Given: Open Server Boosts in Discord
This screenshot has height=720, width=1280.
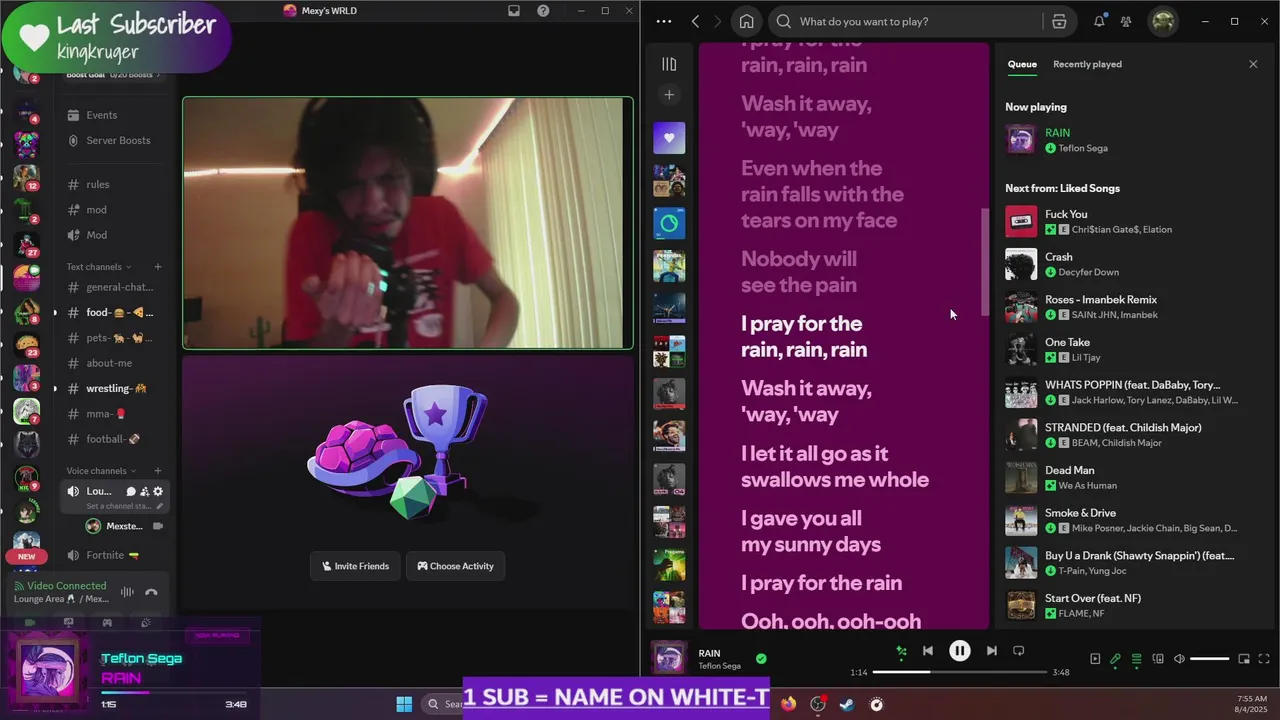Looking at the screenshot, I should point(116,140).
